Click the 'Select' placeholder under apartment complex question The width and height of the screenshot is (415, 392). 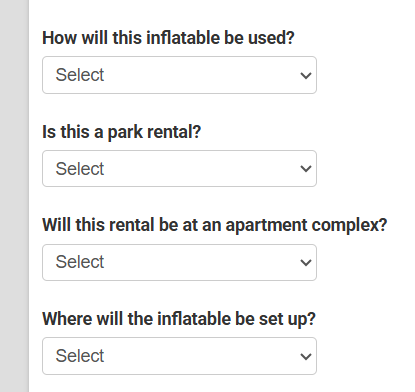coord(80,262)
